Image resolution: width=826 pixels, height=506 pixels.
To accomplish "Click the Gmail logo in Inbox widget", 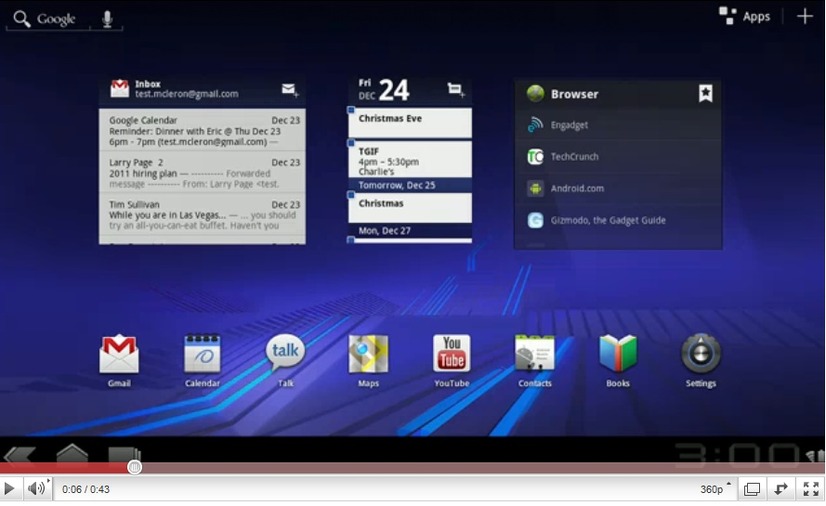I will 120,88.
